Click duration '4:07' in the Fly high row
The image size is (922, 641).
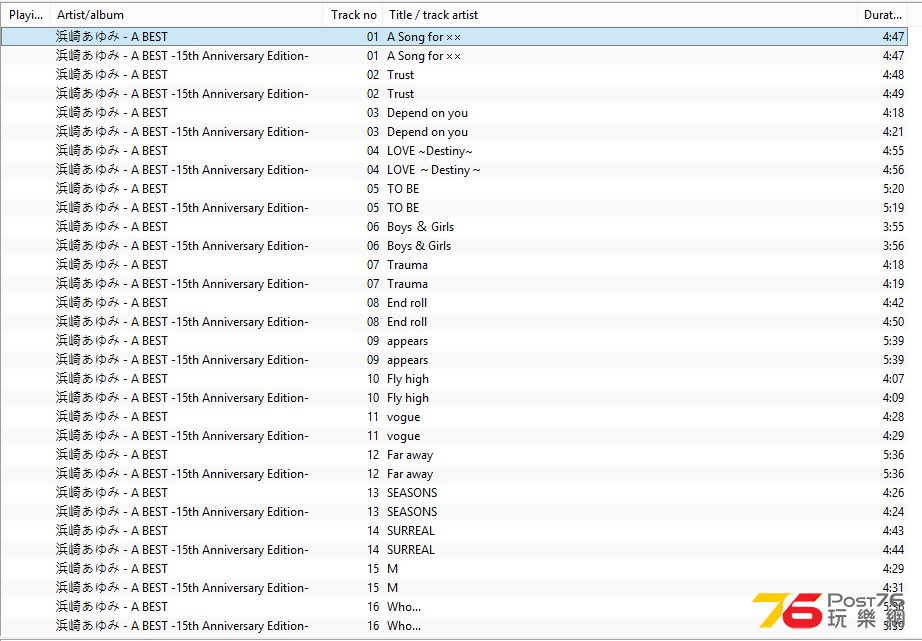893,379
